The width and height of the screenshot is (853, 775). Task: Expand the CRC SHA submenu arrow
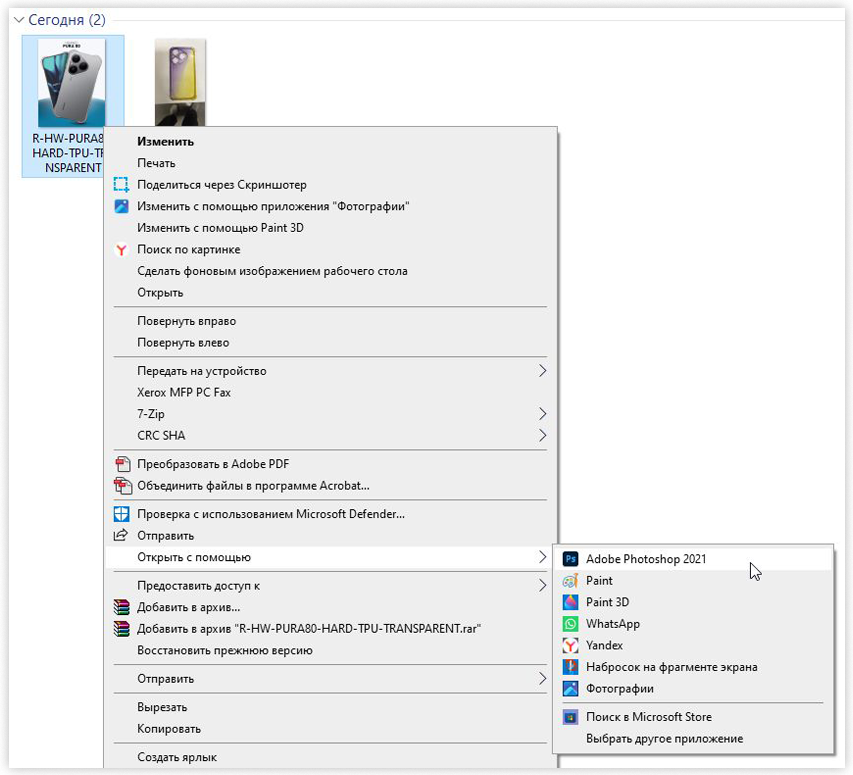(543, 436)
